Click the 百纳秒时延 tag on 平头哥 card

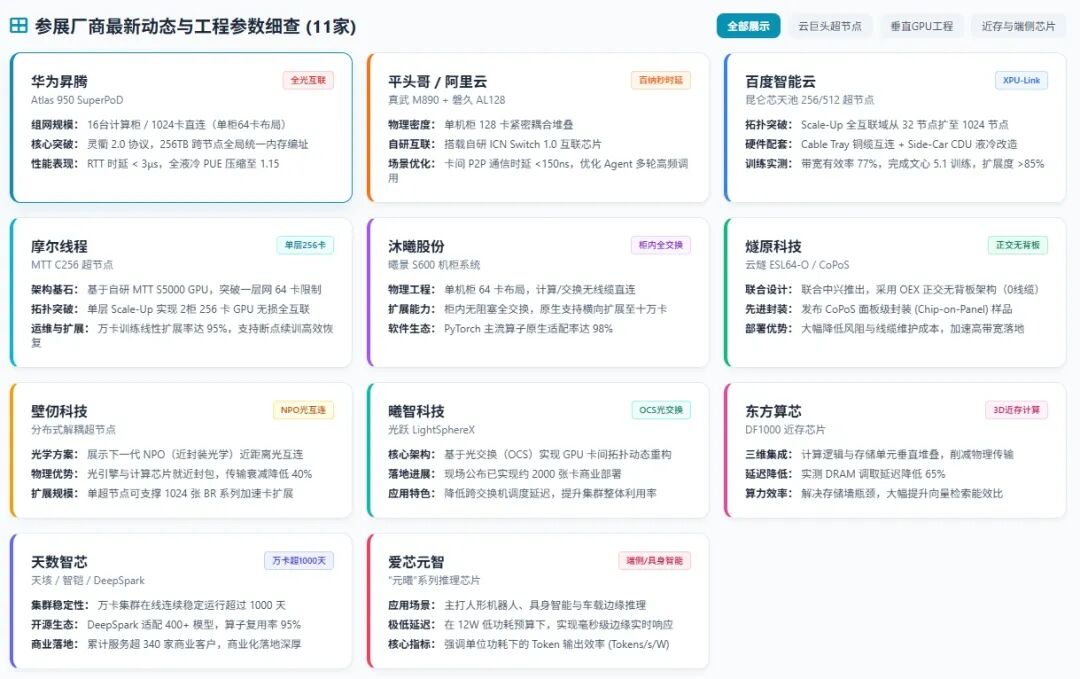(661, 80)
